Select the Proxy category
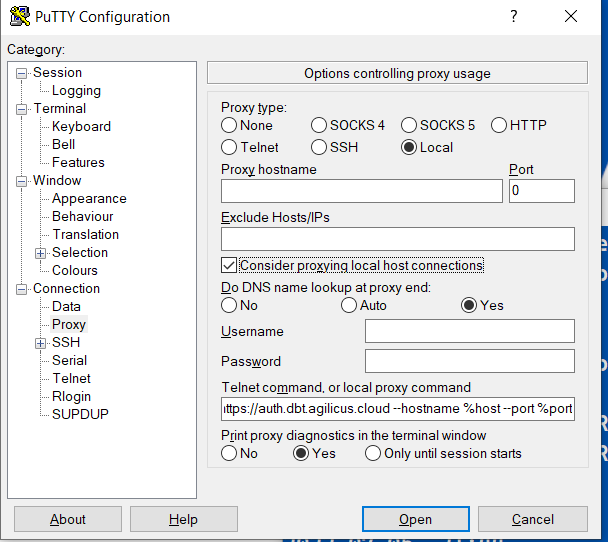 click(69, 325)
